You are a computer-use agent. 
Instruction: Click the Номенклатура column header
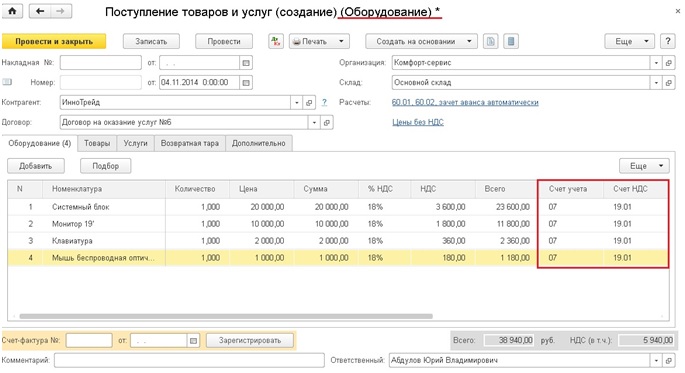coord(104,189)
